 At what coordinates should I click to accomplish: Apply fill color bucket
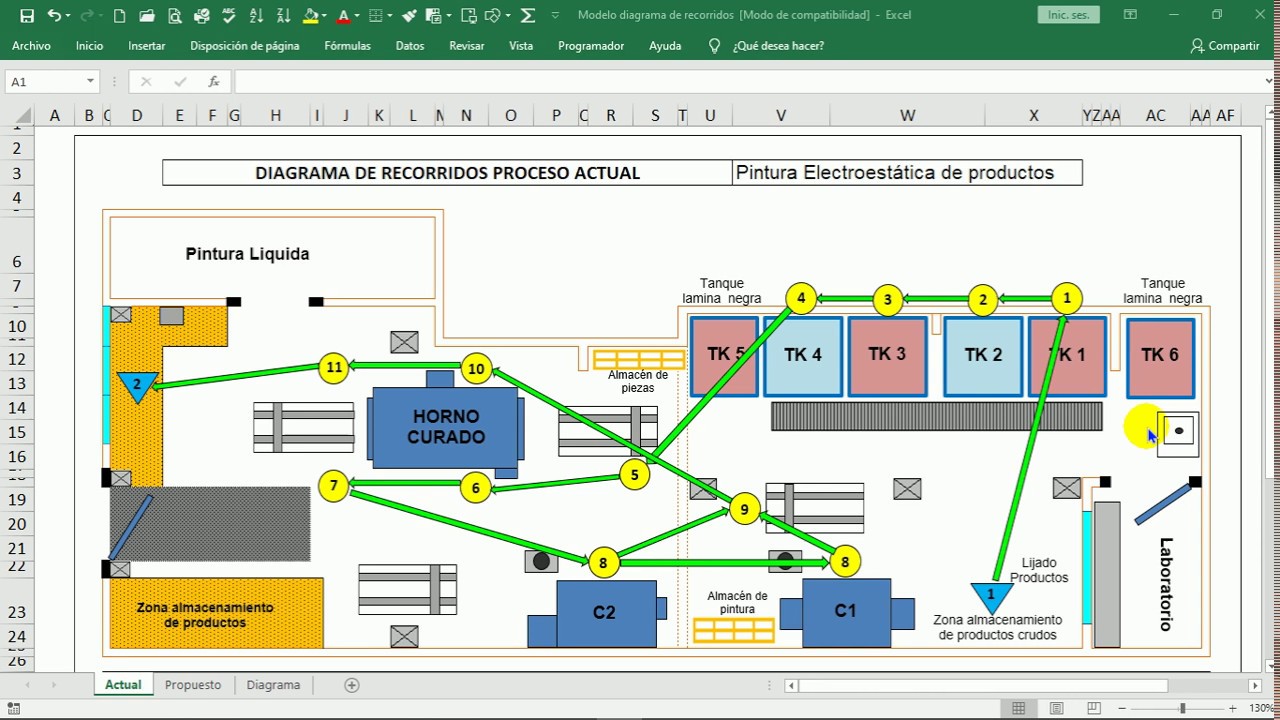(x=311, y=15)
